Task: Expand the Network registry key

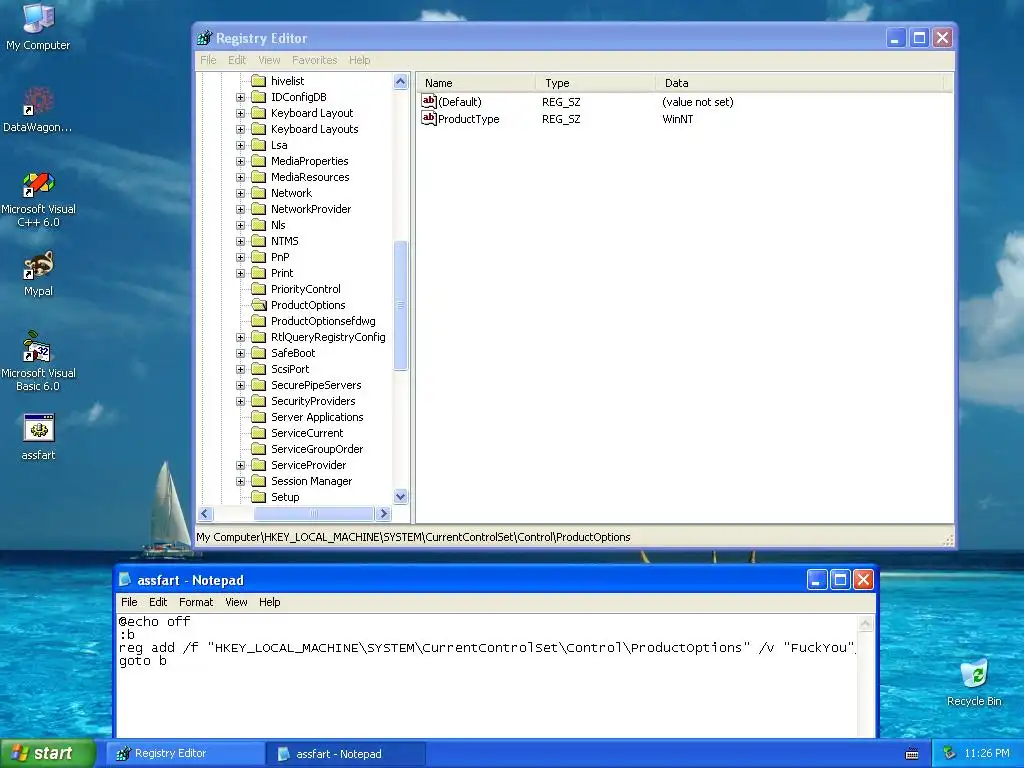Action: (x=240, y=193)
